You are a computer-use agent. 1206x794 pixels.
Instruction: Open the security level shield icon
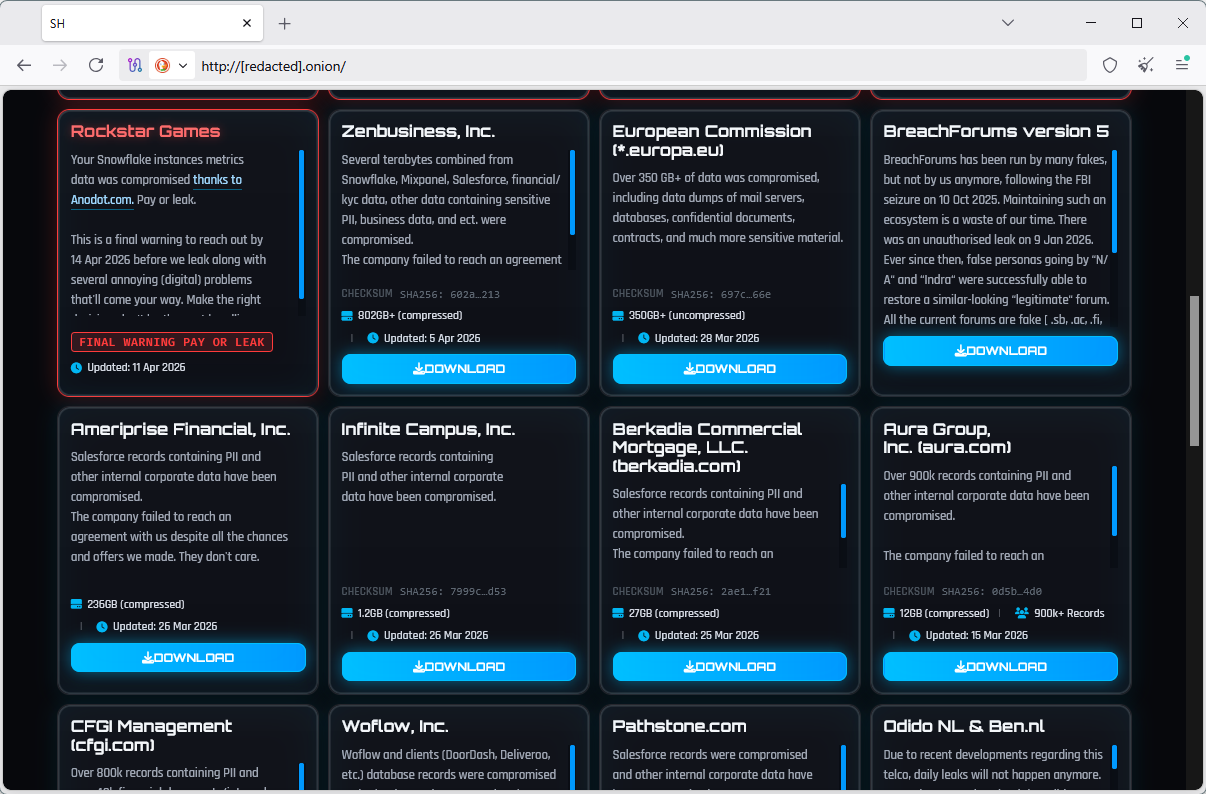tap(1110, 65)
